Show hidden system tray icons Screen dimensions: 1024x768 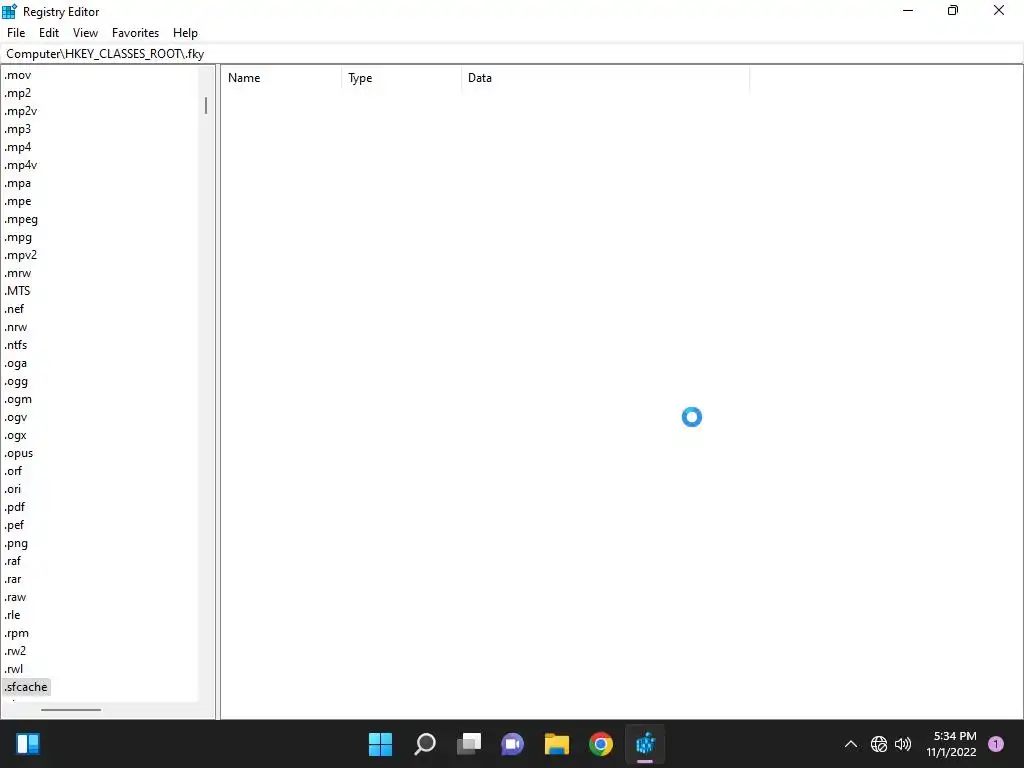(851, 744)
